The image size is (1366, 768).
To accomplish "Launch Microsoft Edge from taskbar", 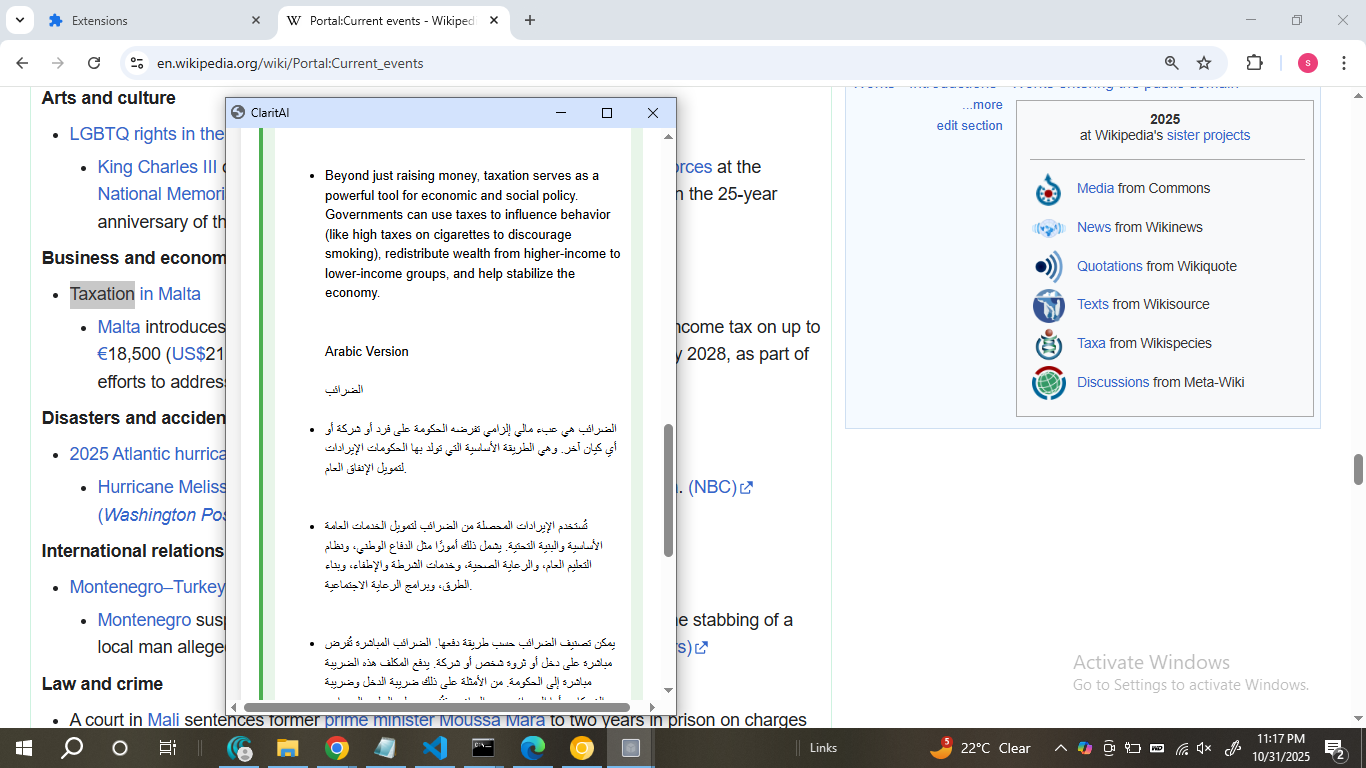I will point(532,748).
